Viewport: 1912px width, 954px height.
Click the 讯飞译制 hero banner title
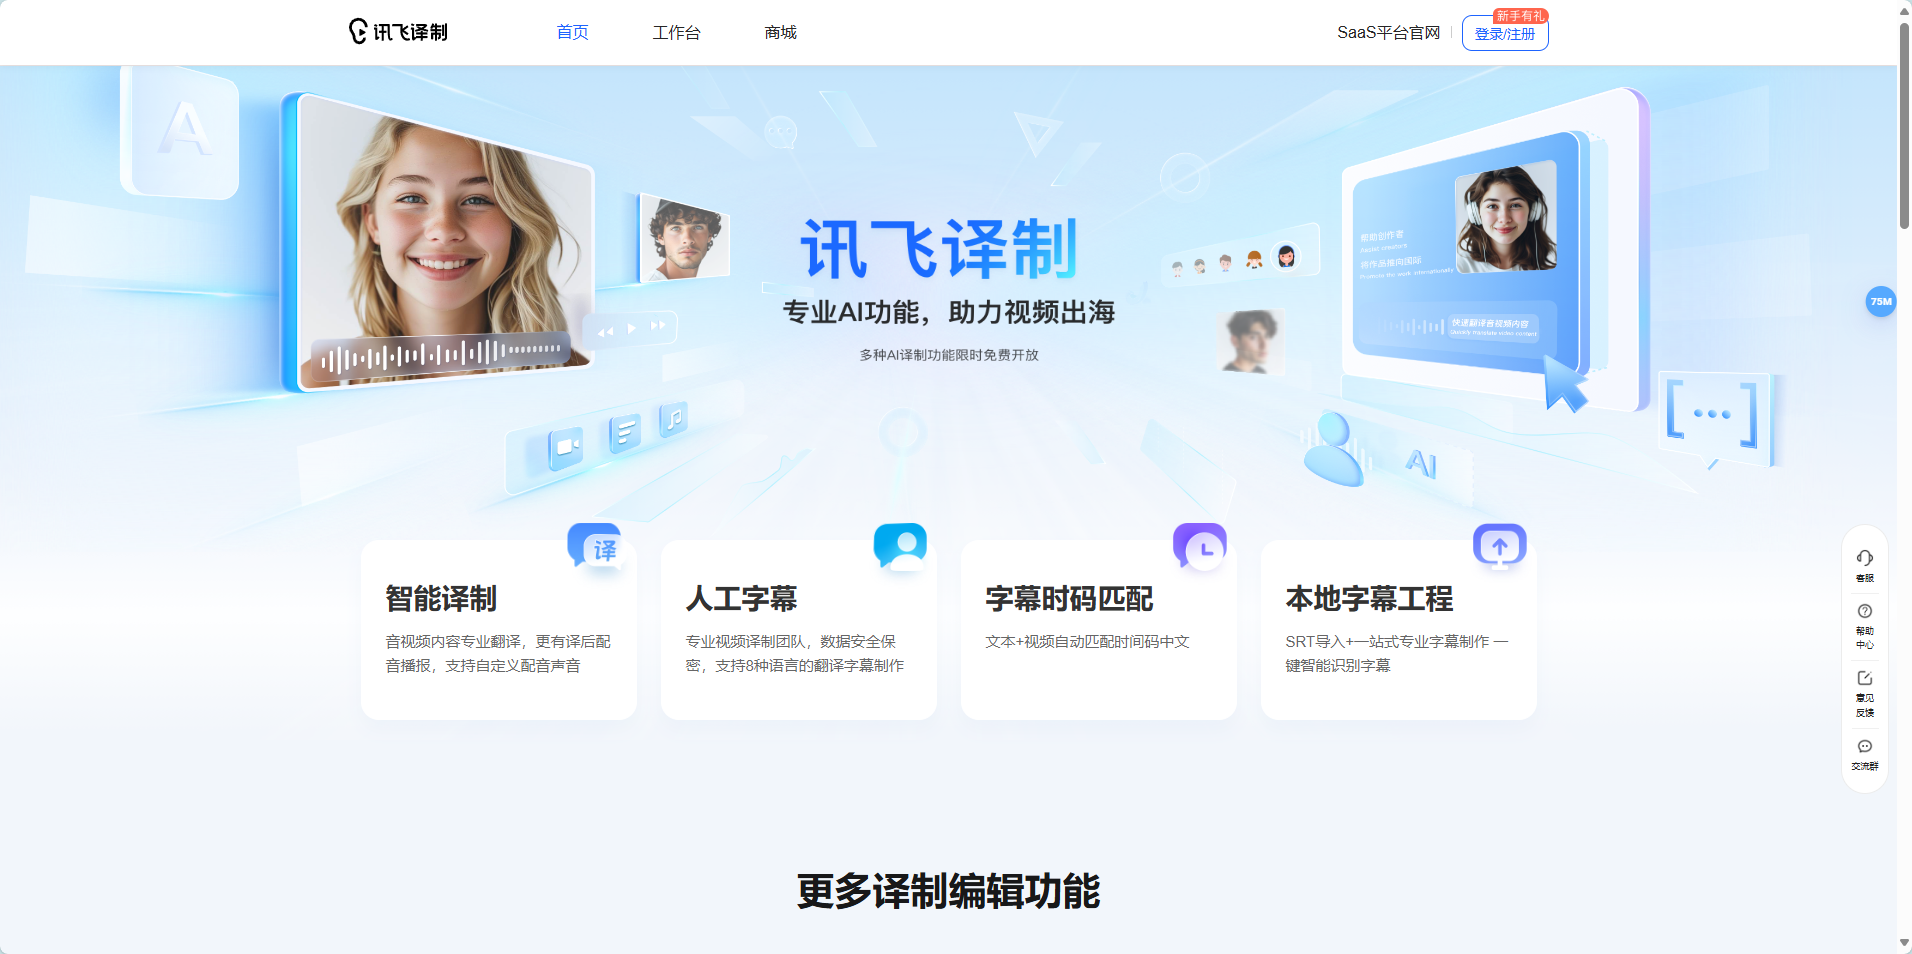939,249
